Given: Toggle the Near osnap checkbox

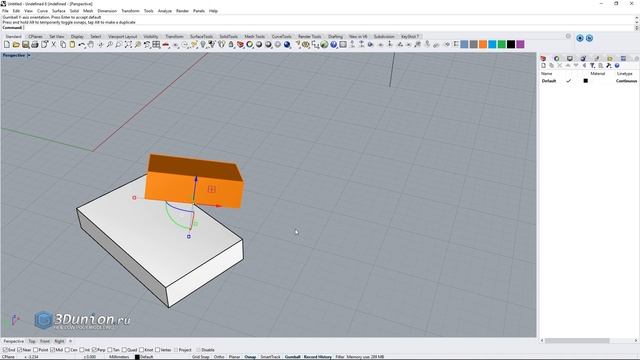Looking at the screenshot, I should click(x=20, y=350).
